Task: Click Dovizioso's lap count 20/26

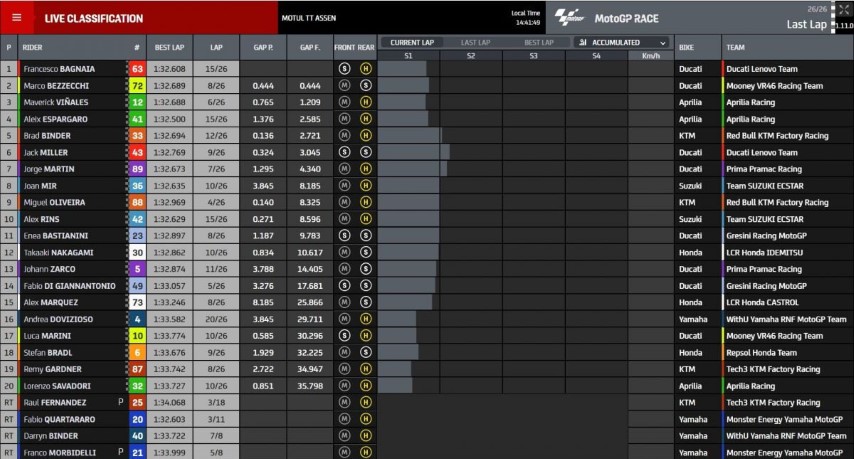Action: click(x=216, y=319)
